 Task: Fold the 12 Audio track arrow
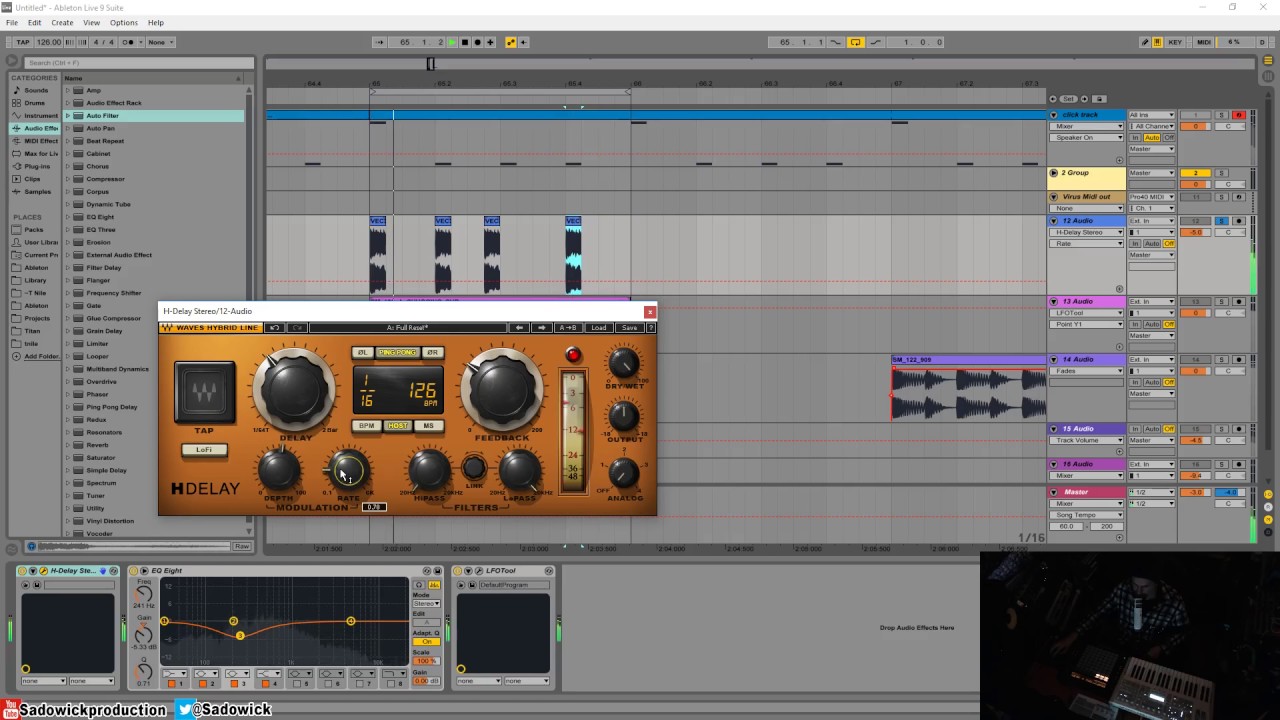coord(1054,221)
